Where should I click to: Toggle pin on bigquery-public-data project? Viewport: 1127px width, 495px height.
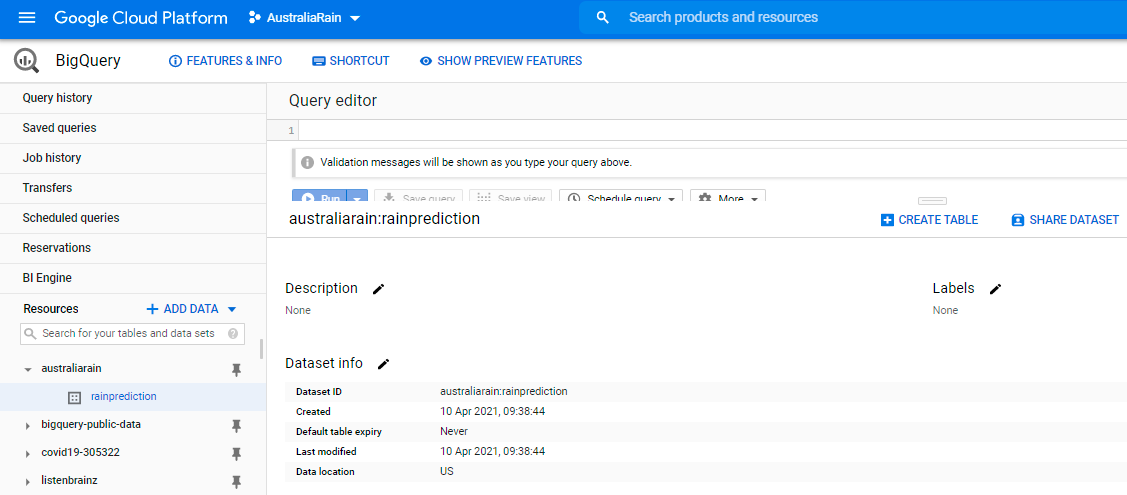pos(237,425)
